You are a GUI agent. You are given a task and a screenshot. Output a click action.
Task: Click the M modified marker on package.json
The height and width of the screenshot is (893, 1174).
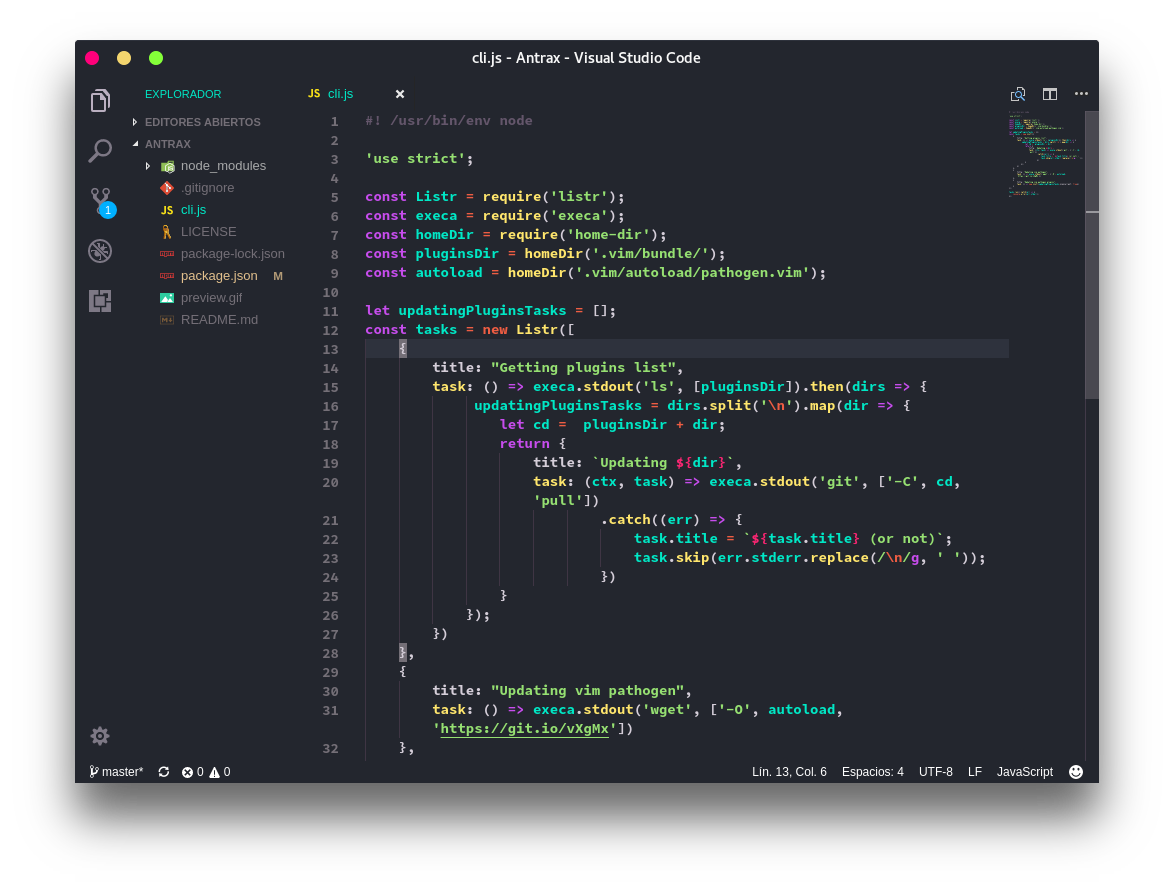click(x=278, y=276)
